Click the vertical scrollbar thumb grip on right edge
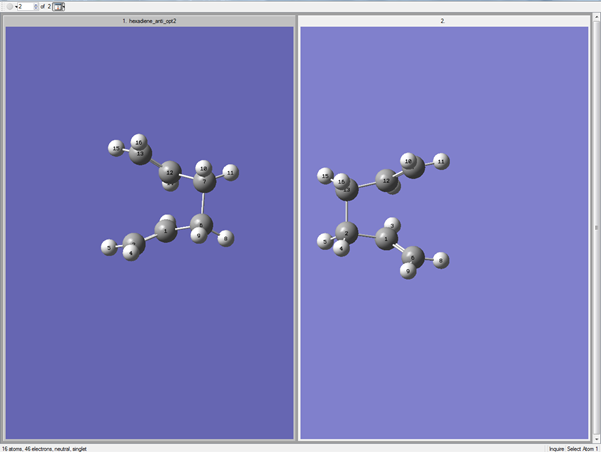 click(x=596, y=228)
